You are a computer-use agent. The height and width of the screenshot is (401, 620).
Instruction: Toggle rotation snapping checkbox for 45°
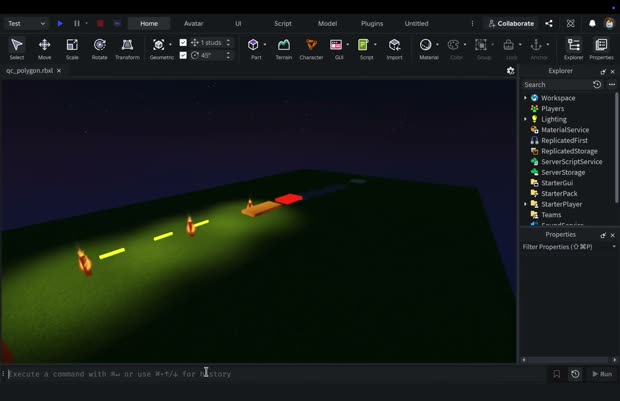point(183,55)
